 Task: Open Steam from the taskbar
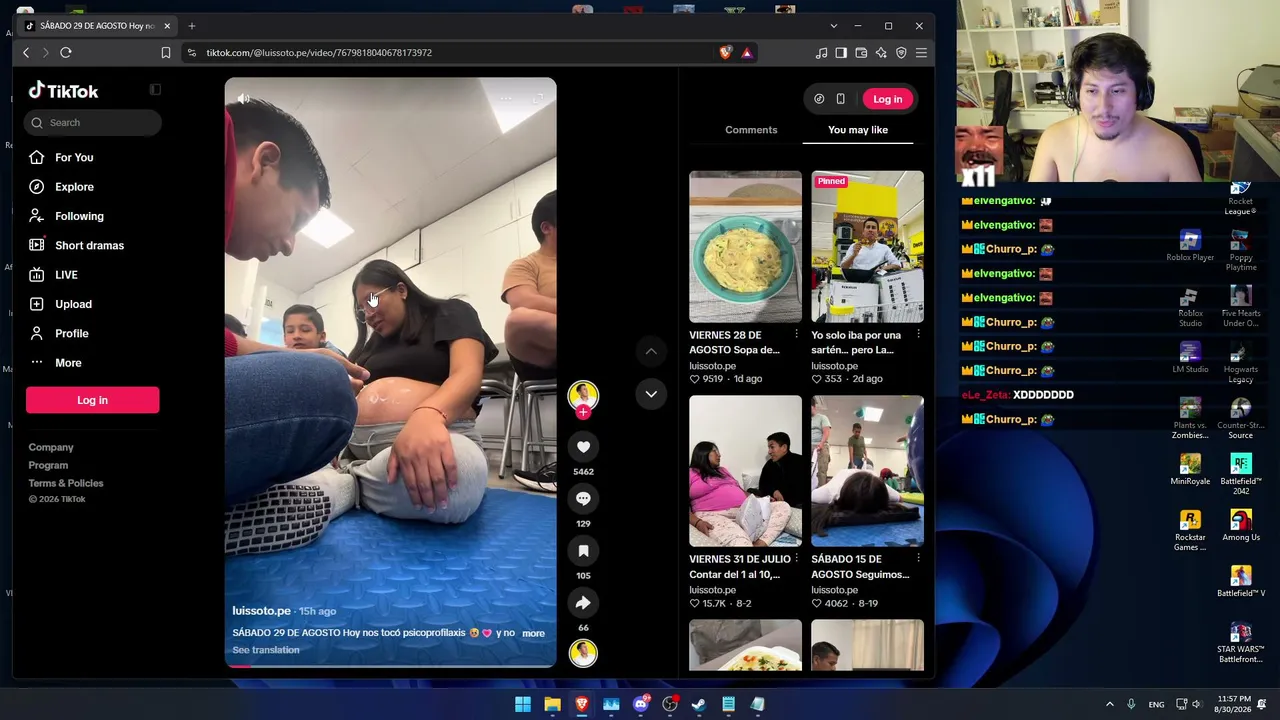click(699, 704)
